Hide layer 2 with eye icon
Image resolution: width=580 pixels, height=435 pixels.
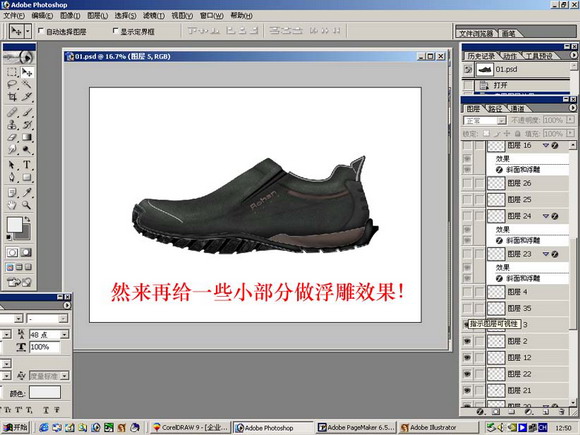pyautogui.click(x=467, y=341)
